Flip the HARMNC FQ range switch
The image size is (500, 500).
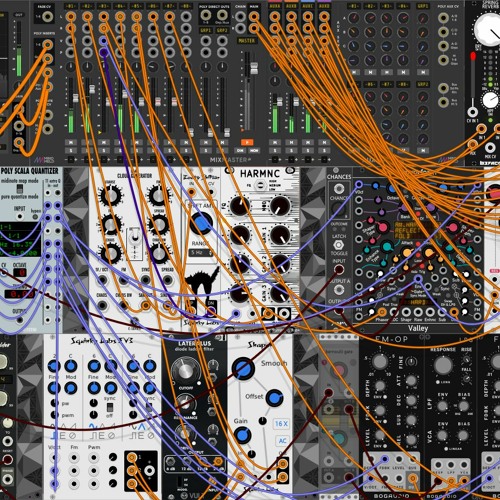coord(259,185)
